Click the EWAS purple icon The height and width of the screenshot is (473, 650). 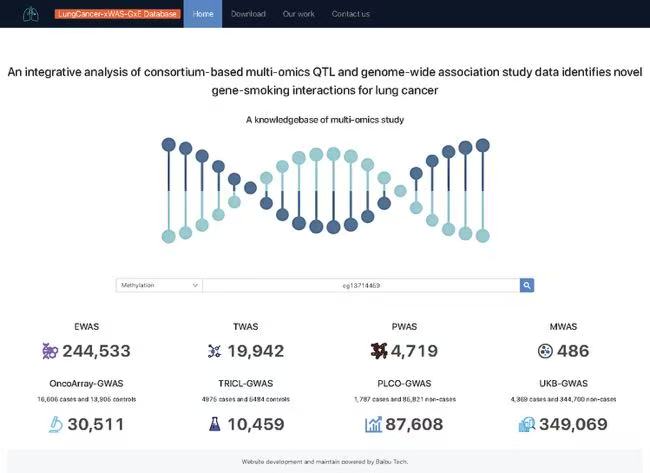(x=50, y=351)
